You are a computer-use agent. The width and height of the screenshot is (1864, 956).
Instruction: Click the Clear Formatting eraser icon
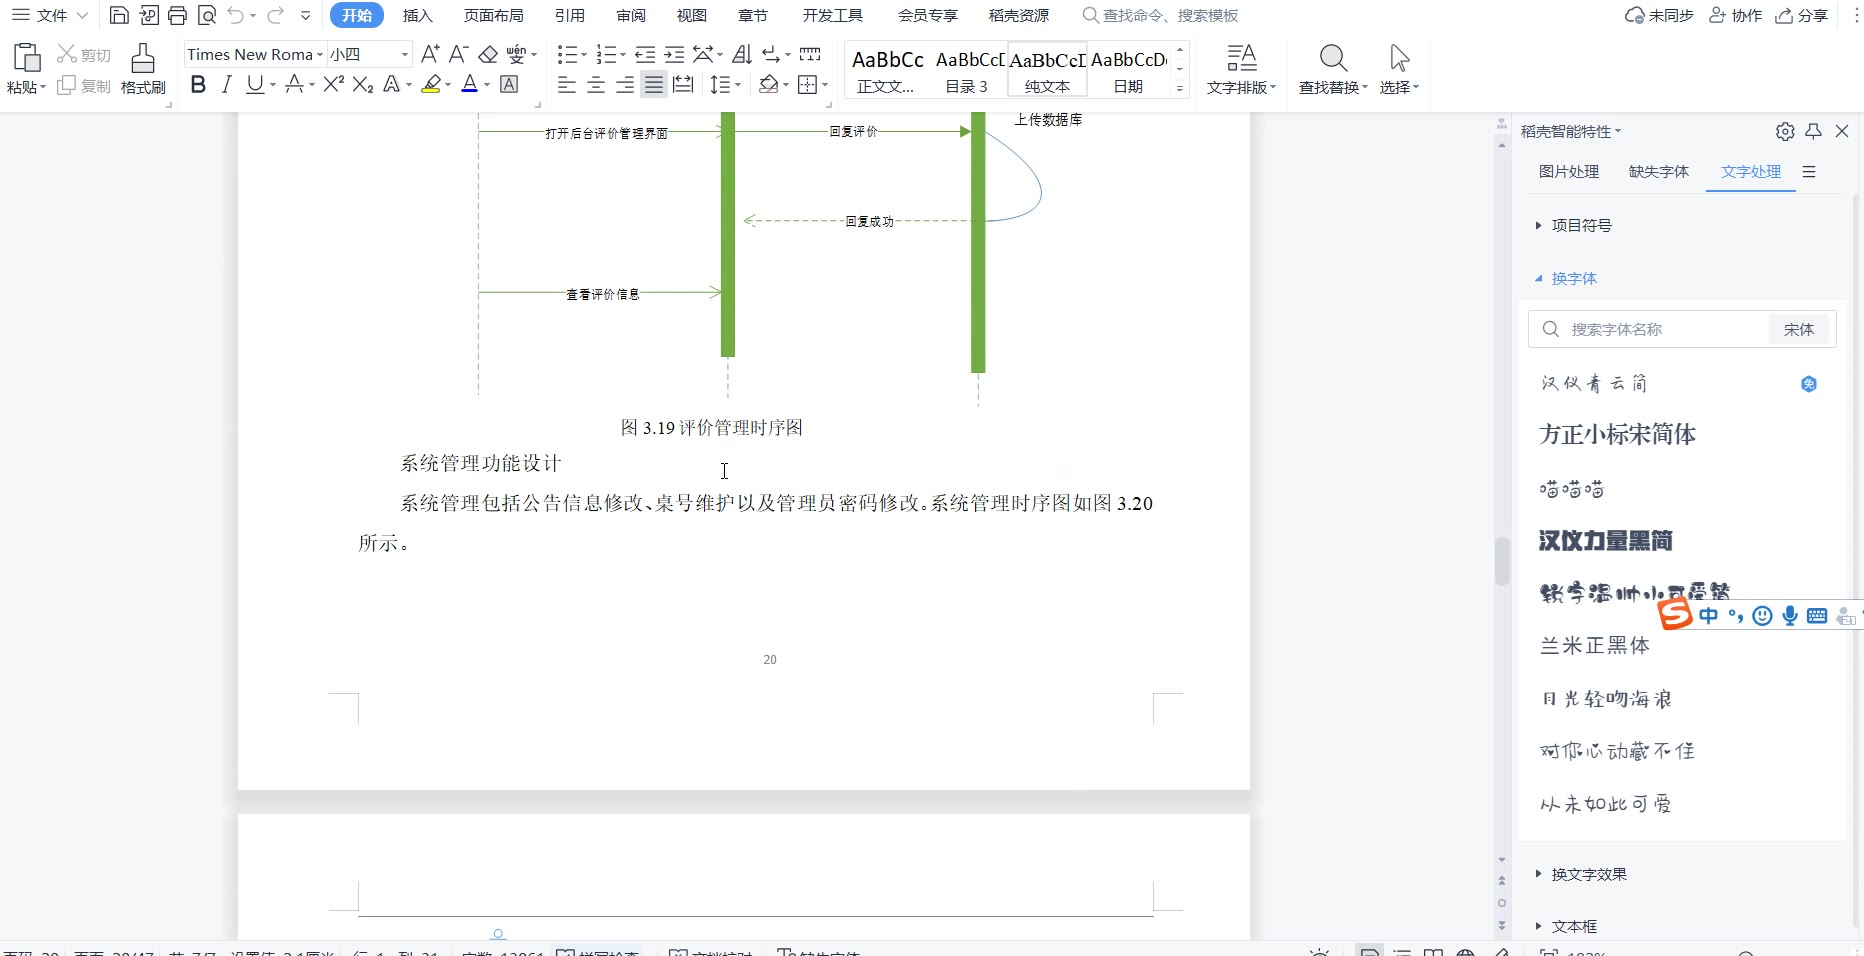(x=488, y=54)
